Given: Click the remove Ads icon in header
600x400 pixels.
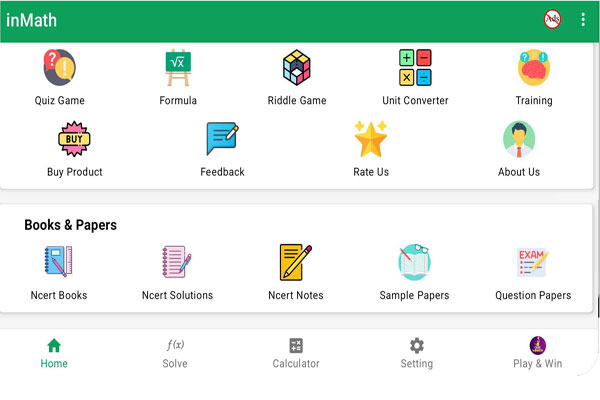Looking at the screenshot, I should (552, 19).
